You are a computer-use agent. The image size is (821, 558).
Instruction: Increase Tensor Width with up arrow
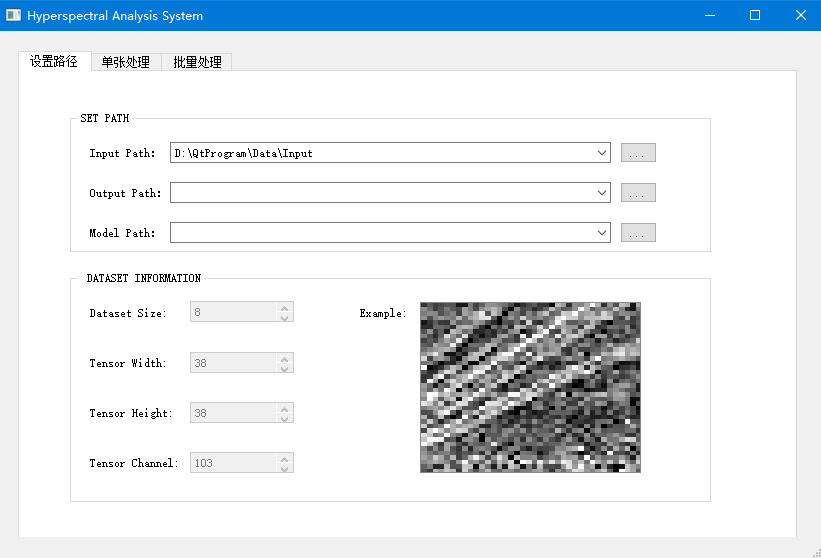(x=284, y=359)
